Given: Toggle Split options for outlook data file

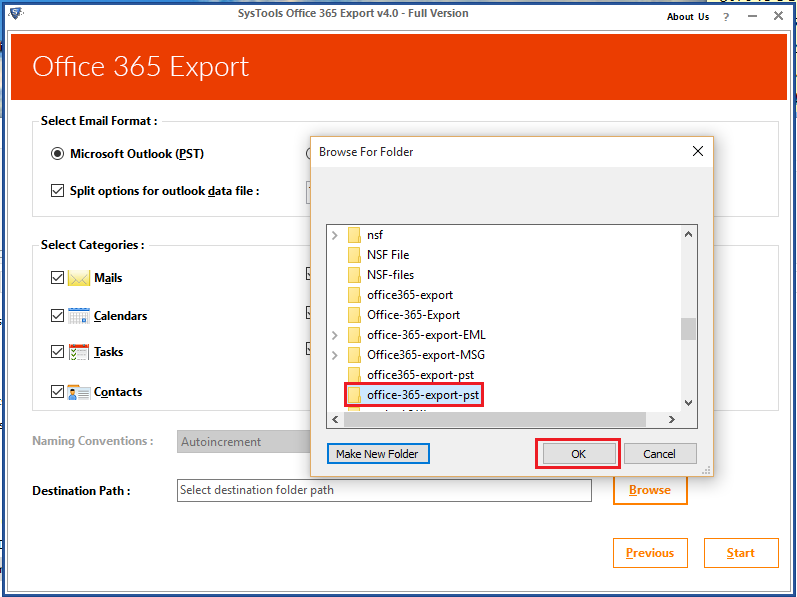Looking at the screenshot, I should point(57,191).
